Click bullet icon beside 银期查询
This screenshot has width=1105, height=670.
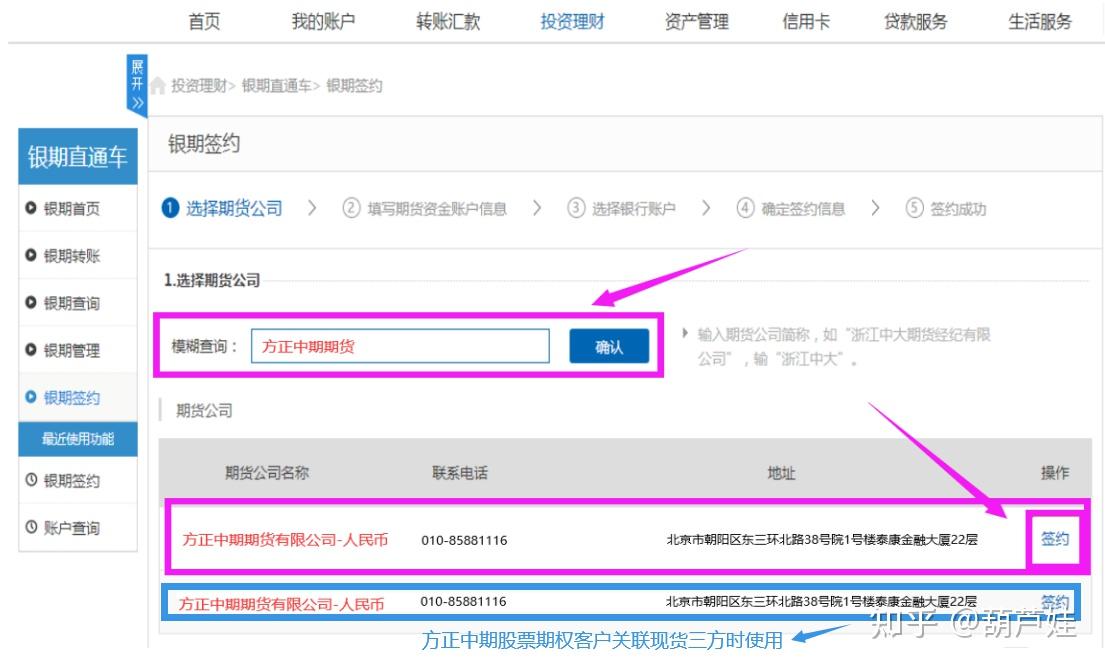click(30, 302)
